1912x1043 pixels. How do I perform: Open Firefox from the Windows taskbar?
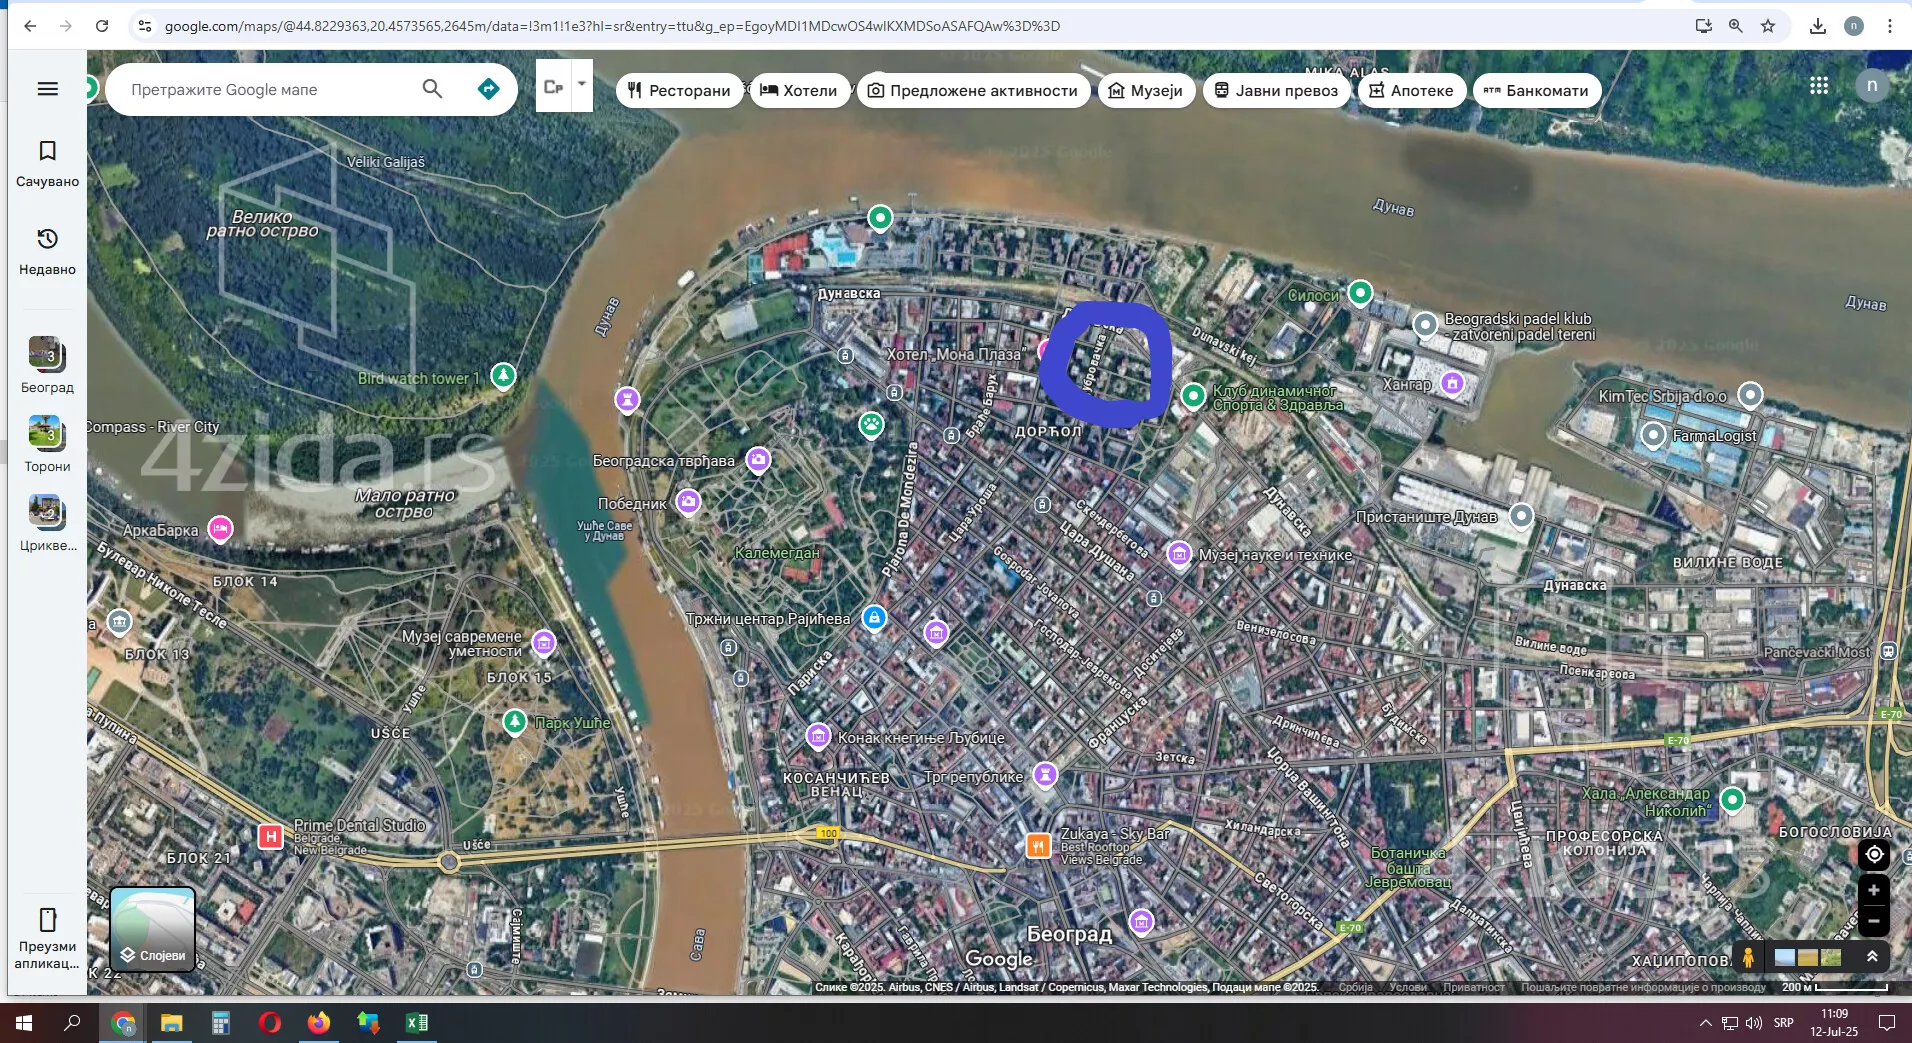pyautogui.click(x=318, y=1022)
